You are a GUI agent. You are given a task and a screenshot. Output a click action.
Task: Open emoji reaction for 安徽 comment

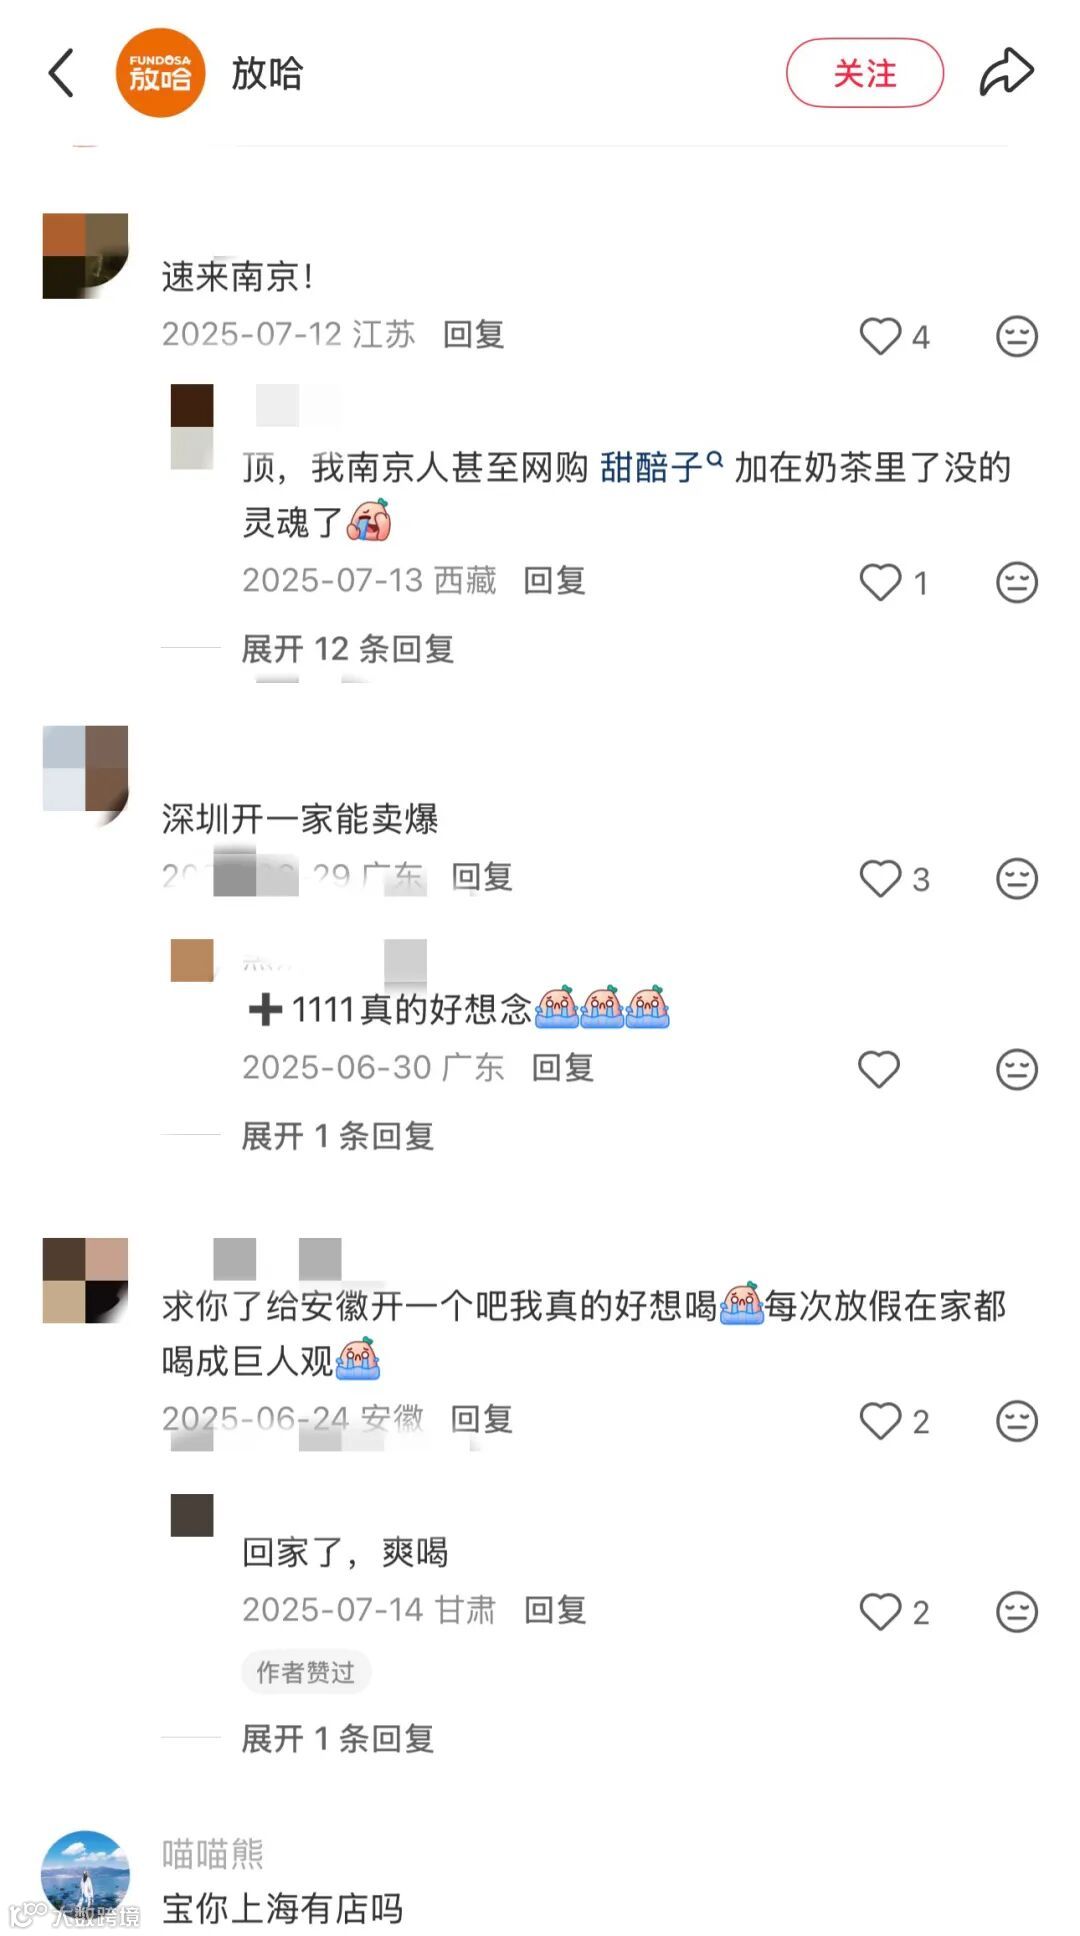coord(1017,1421)
